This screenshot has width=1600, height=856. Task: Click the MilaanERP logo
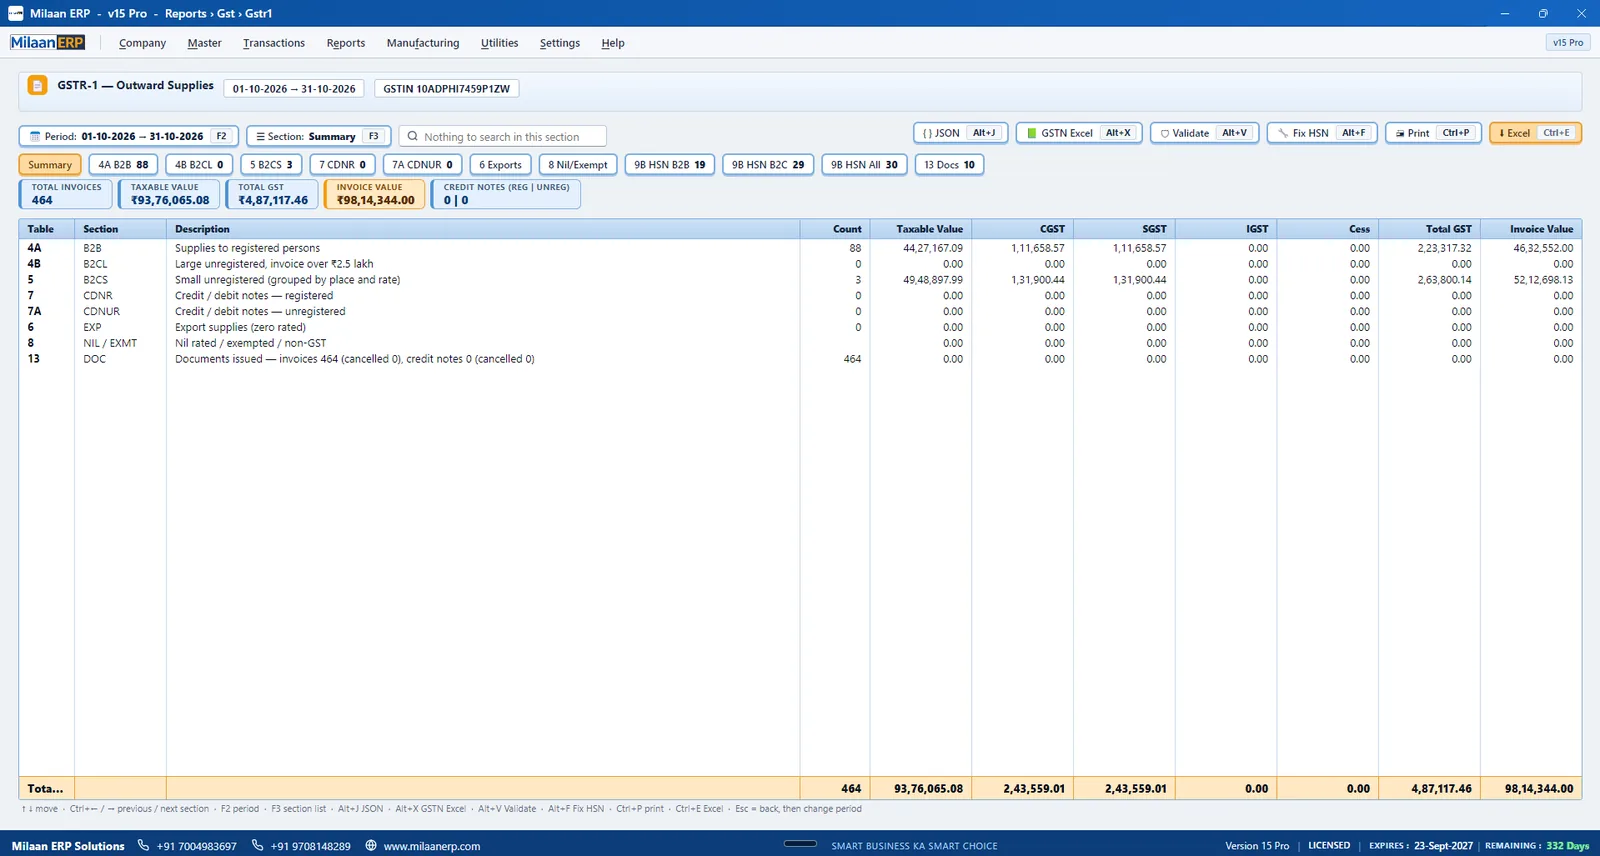(48, 42)
